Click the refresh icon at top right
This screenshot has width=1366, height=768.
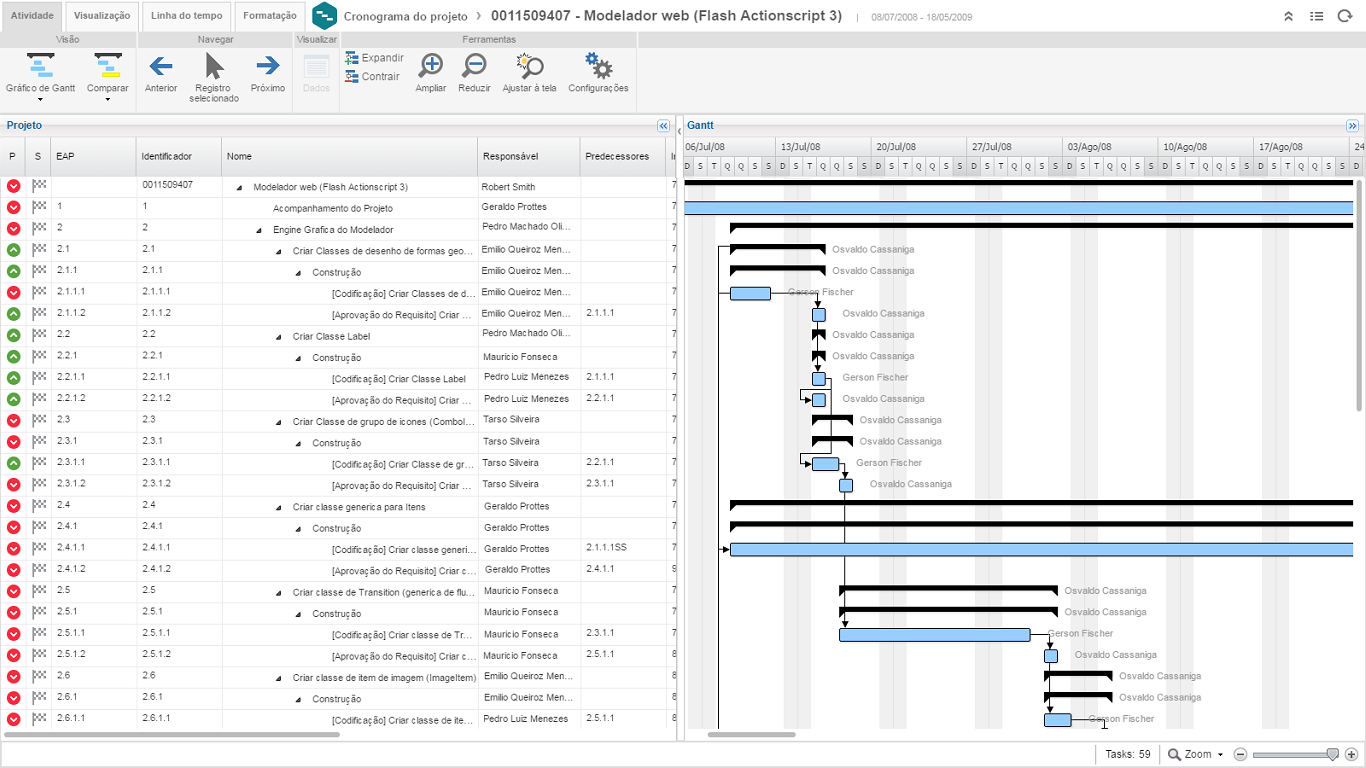1344,17
